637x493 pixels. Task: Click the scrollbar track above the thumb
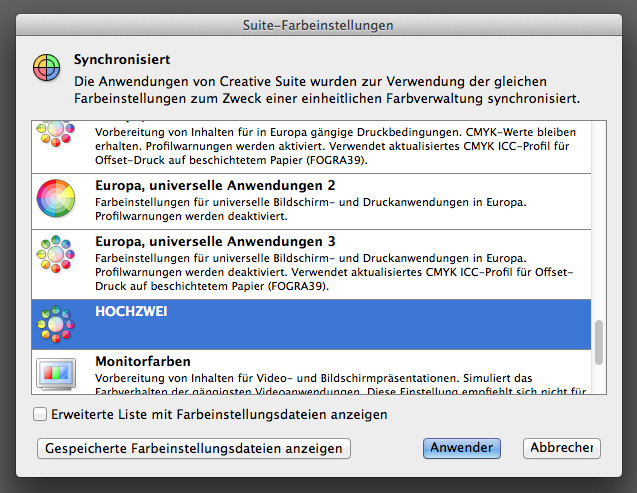(599, 220)
